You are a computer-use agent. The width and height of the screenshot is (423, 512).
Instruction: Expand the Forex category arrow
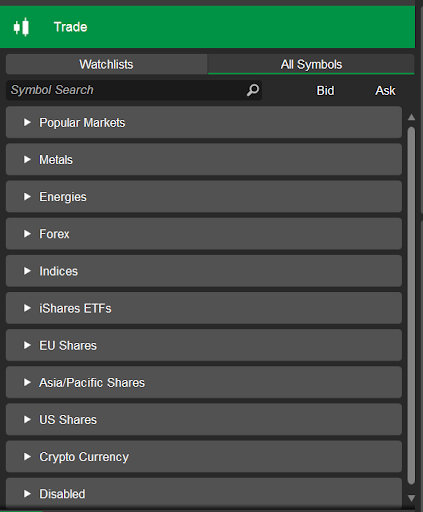(27, 234)
